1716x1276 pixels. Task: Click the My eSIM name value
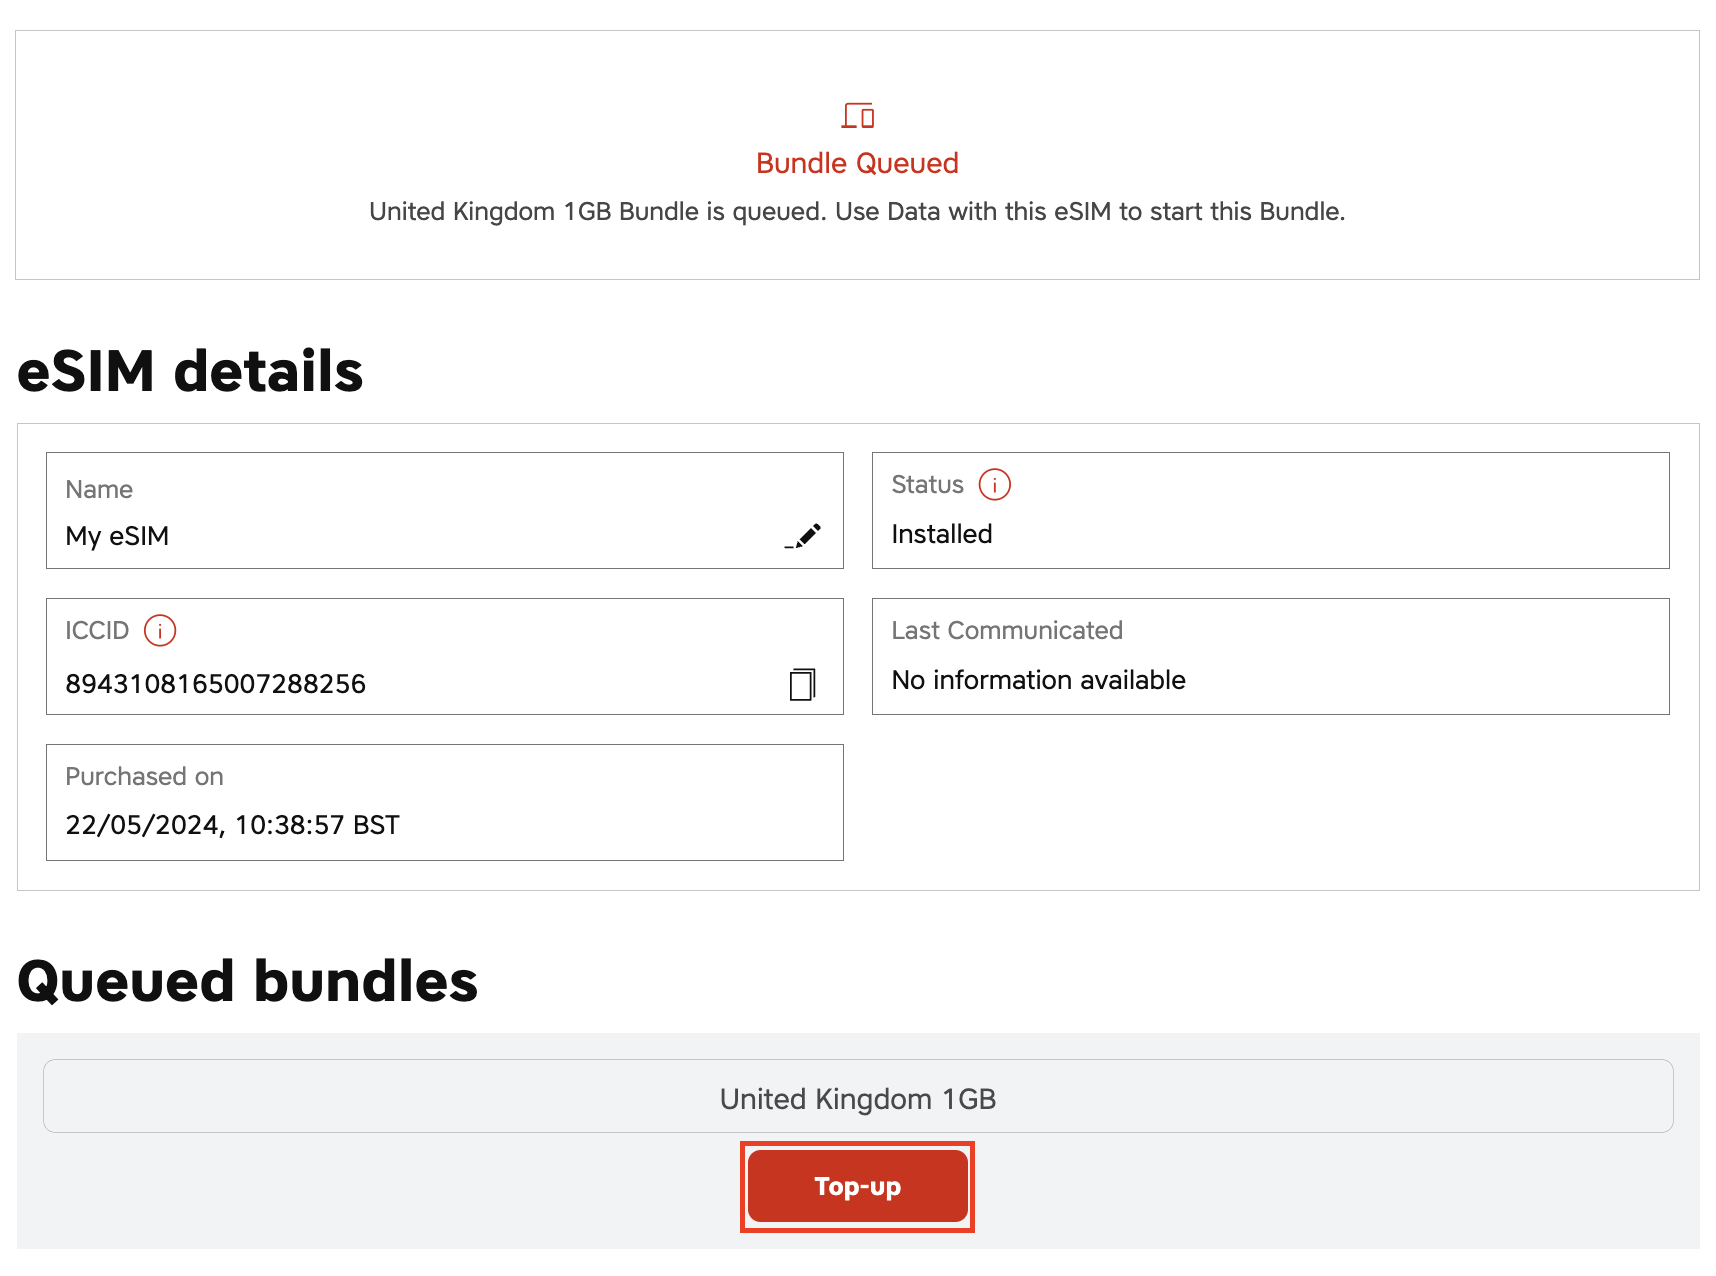[x=117, y=537]
